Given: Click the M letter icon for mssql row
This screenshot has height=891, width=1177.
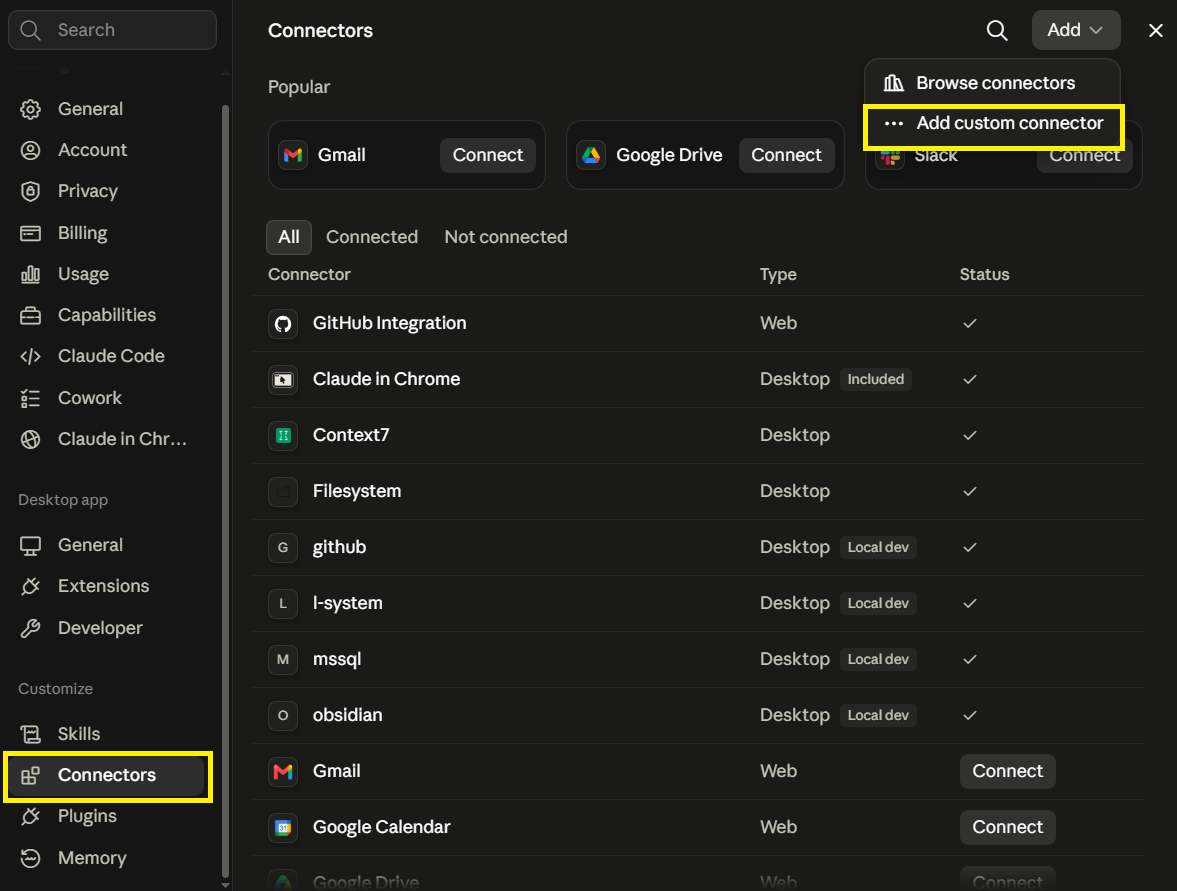Looking at the screenshot, I should (x=283, y=660).
